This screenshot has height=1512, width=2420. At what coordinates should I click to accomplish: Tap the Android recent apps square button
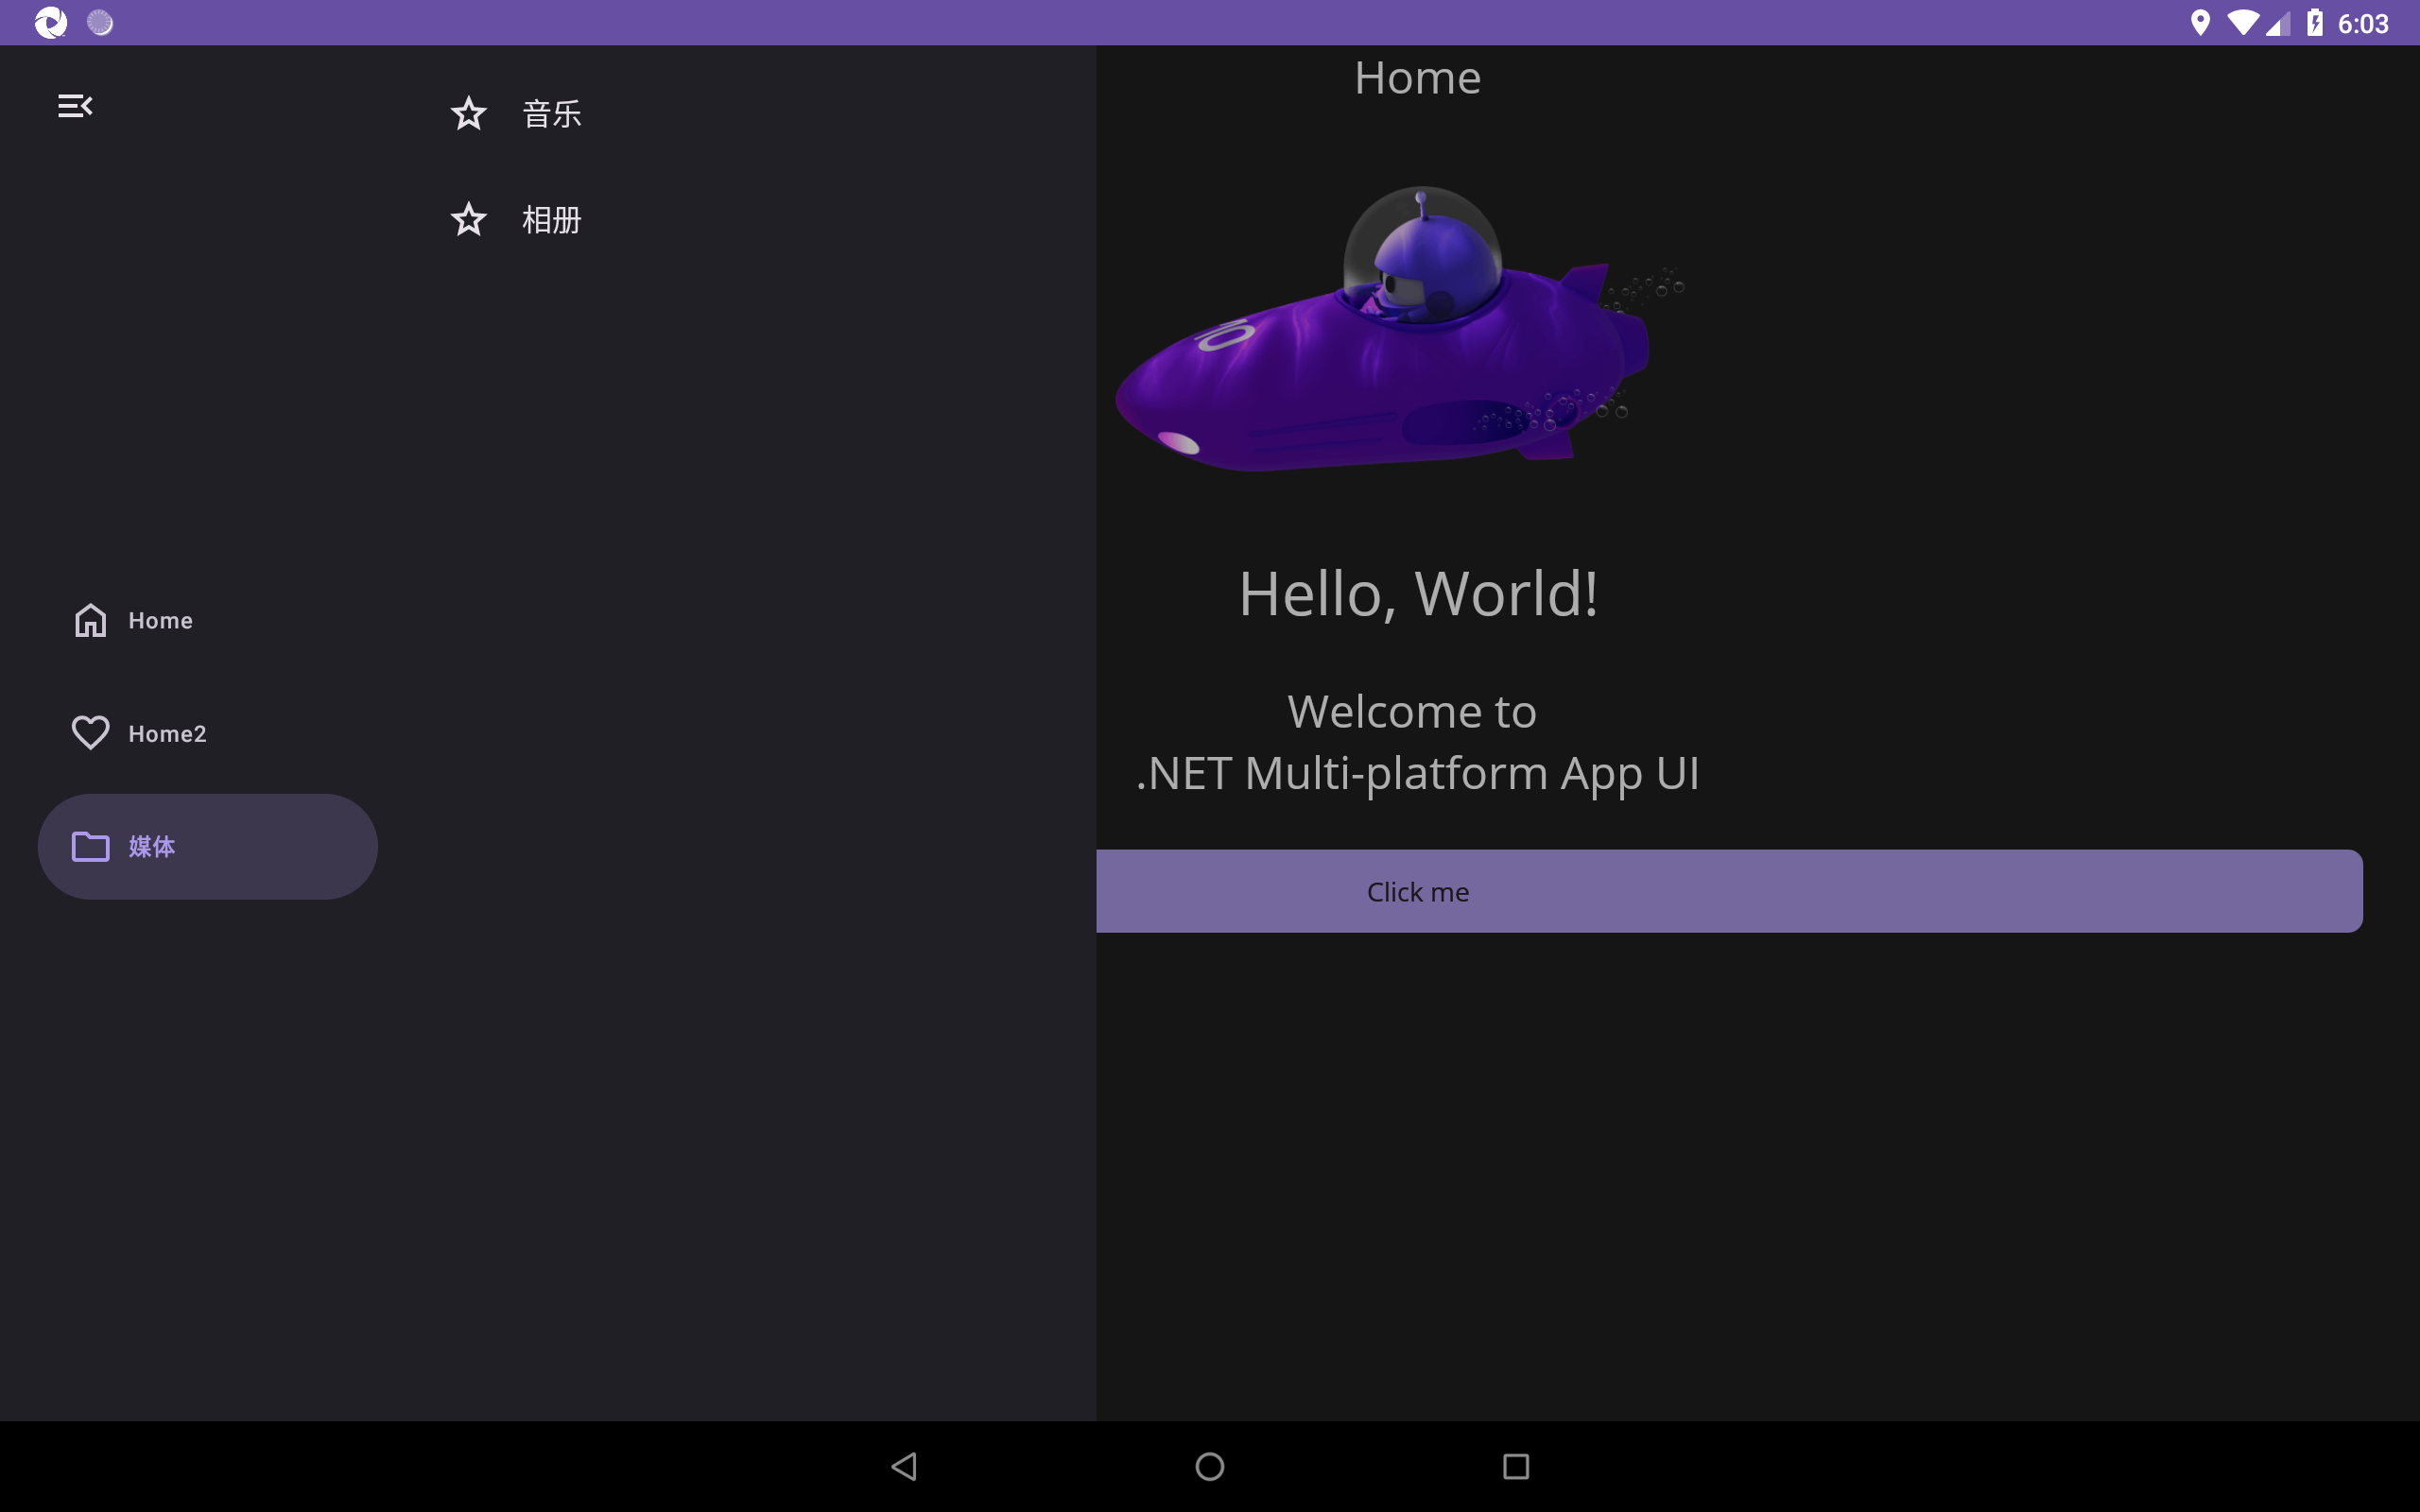click(x=1516, y=1466)
